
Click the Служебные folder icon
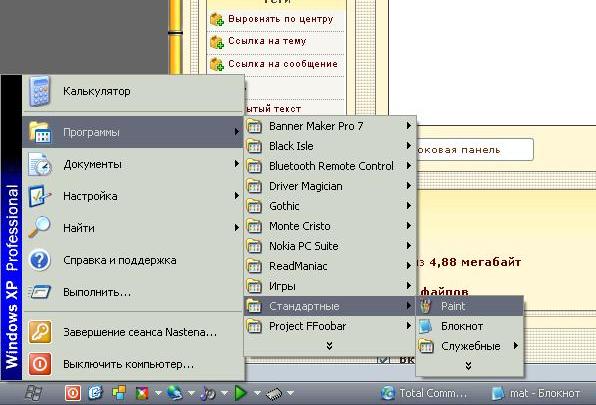click(426, 346)
